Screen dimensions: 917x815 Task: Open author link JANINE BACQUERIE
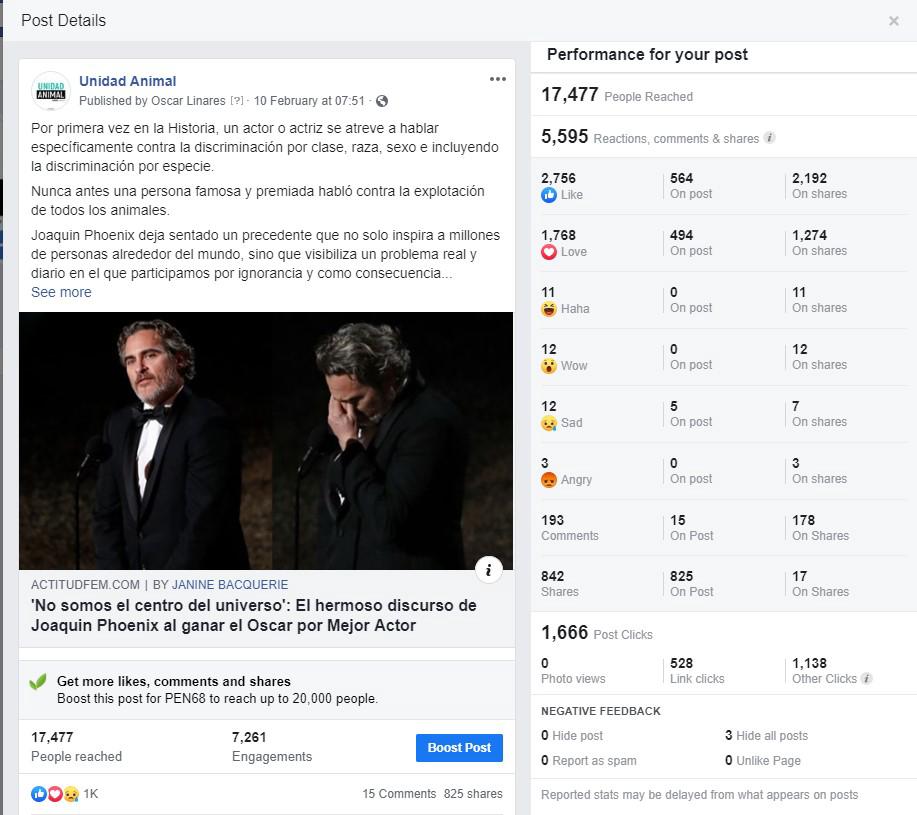[230, 585]
